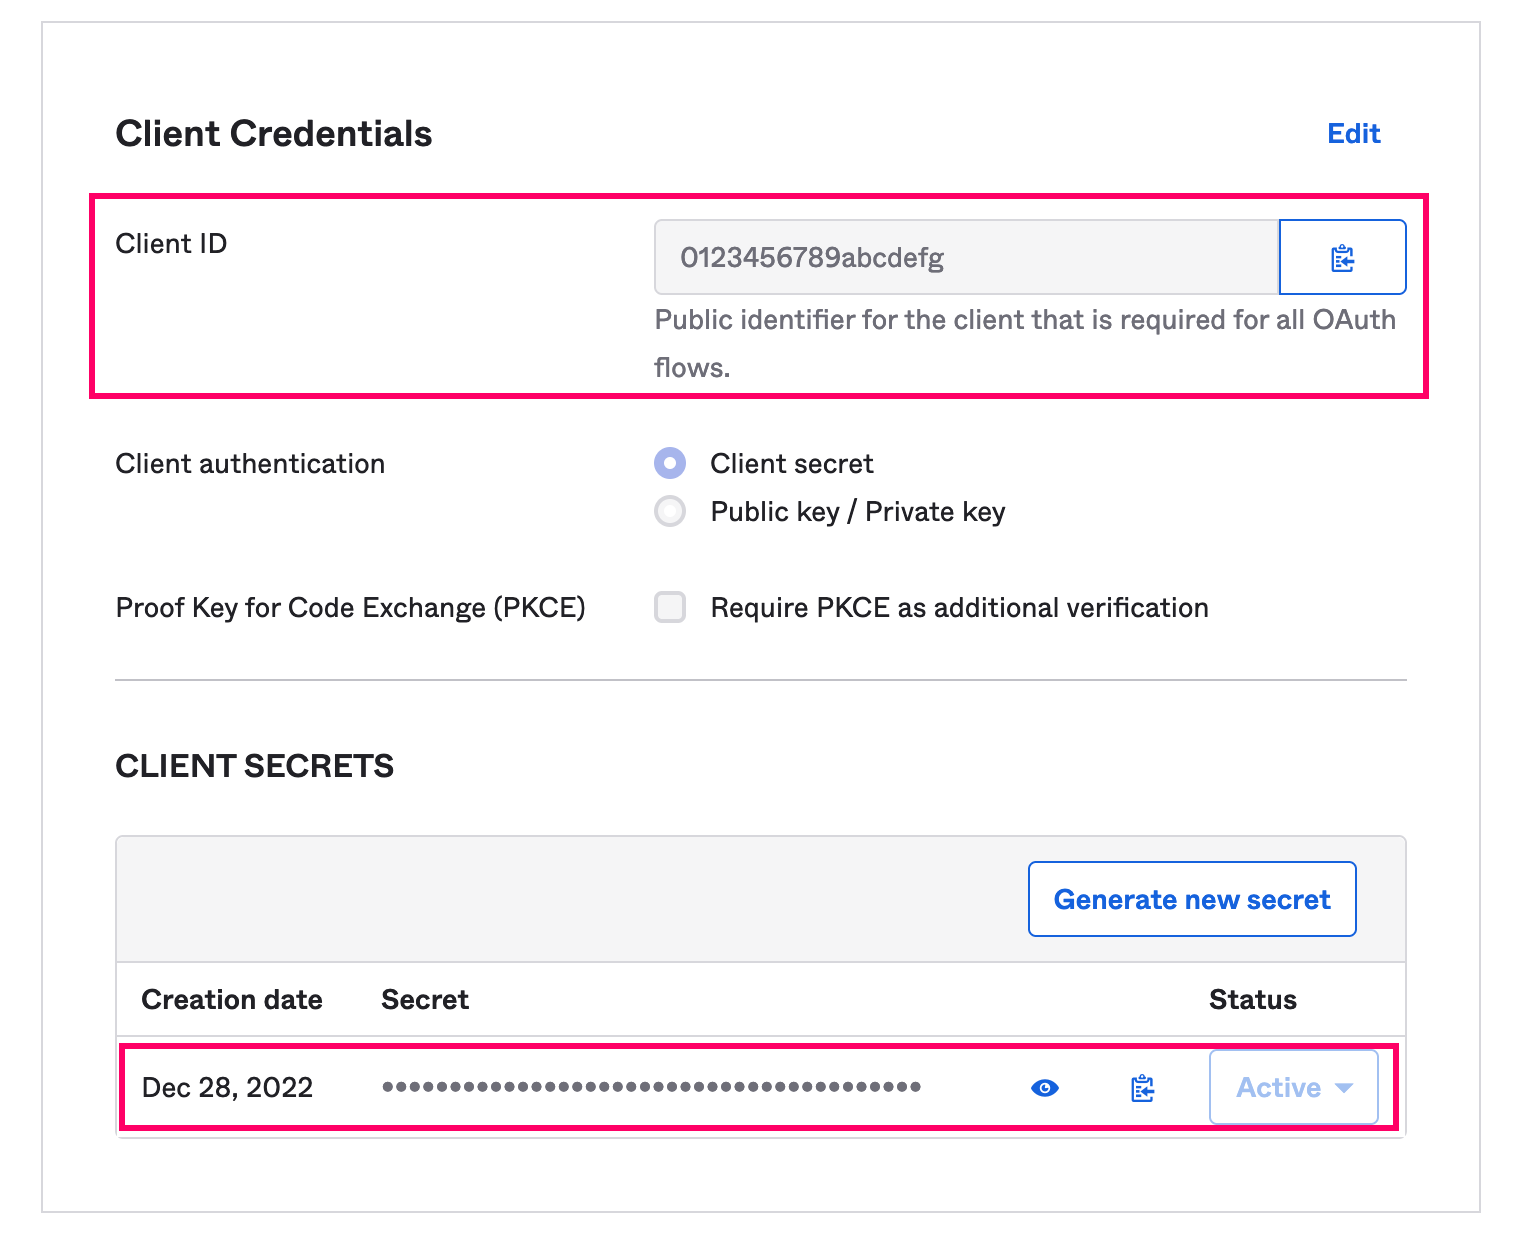Viewport: 1526px width, 1254px height.
Task: Click the Creation date column header
Action: (x=232, y=999)
